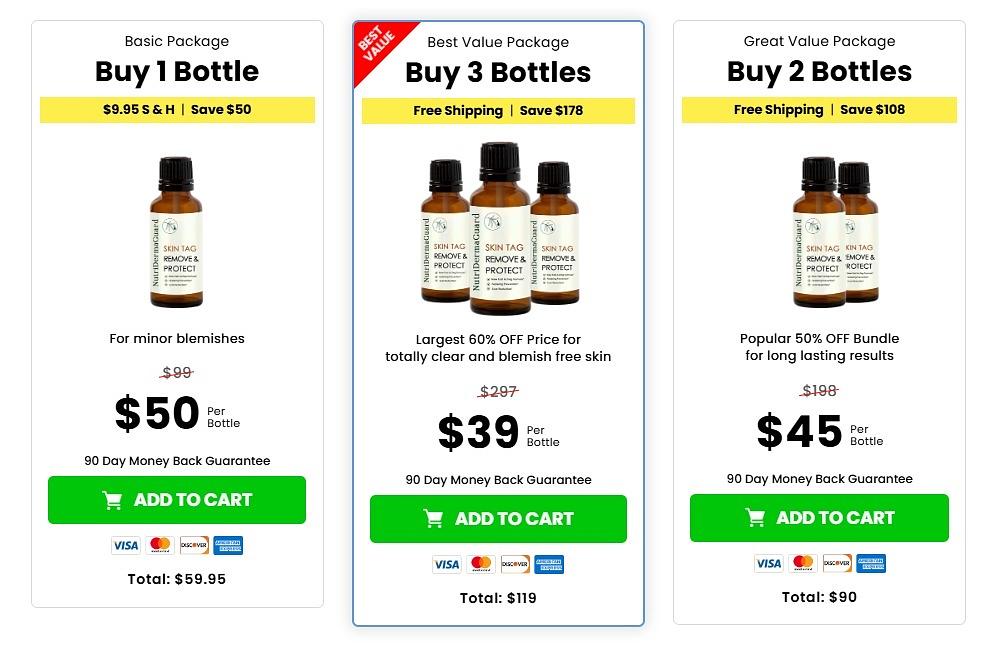Click Visa icon under Buy 1 Bottle
Viewport: 996px width, 646px height.
(x=125, y=545)
